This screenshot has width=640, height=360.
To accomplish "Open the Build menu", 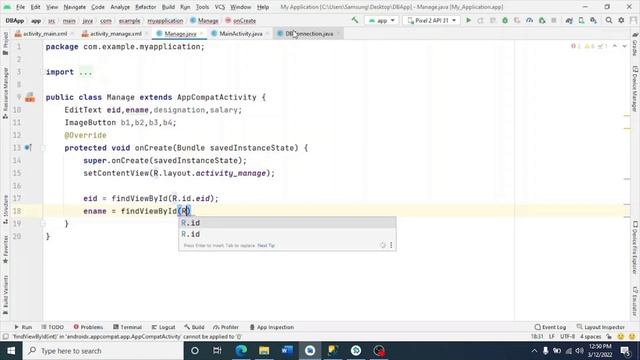I will tap(168, 7).
